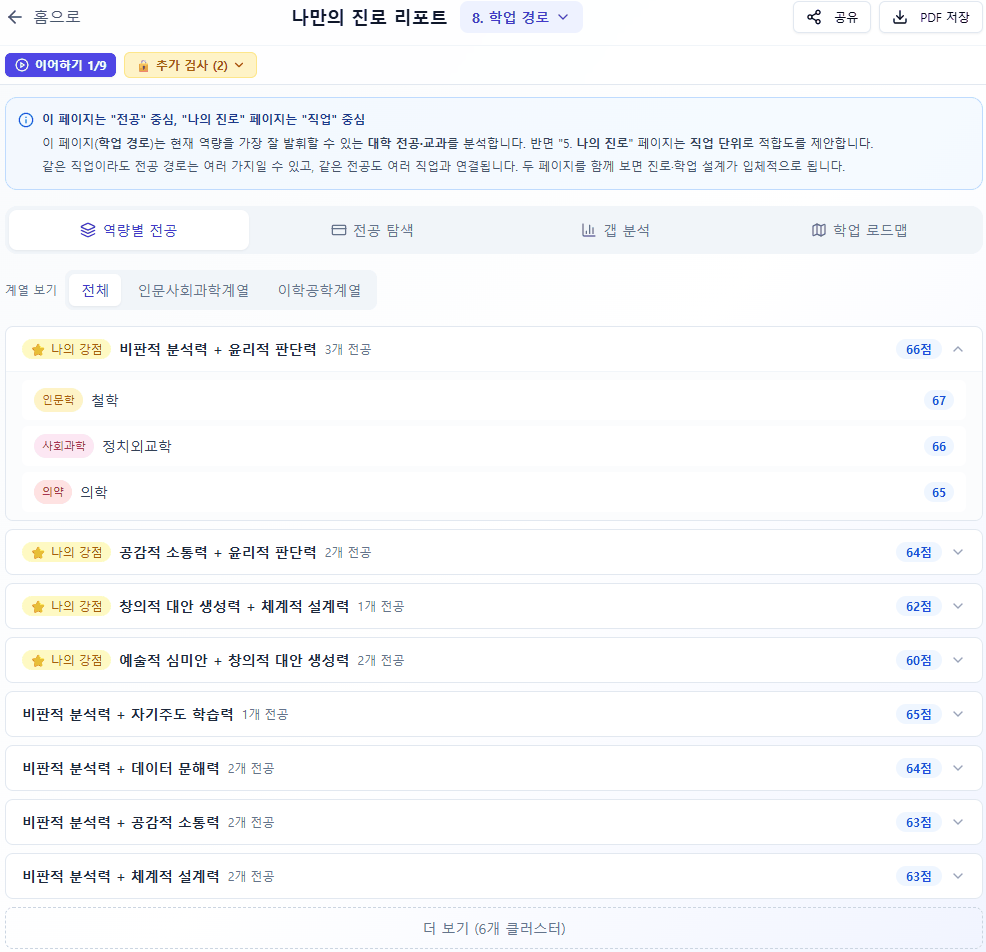Click 더 보기 (6개 클러스터) button

coord(494,929)
